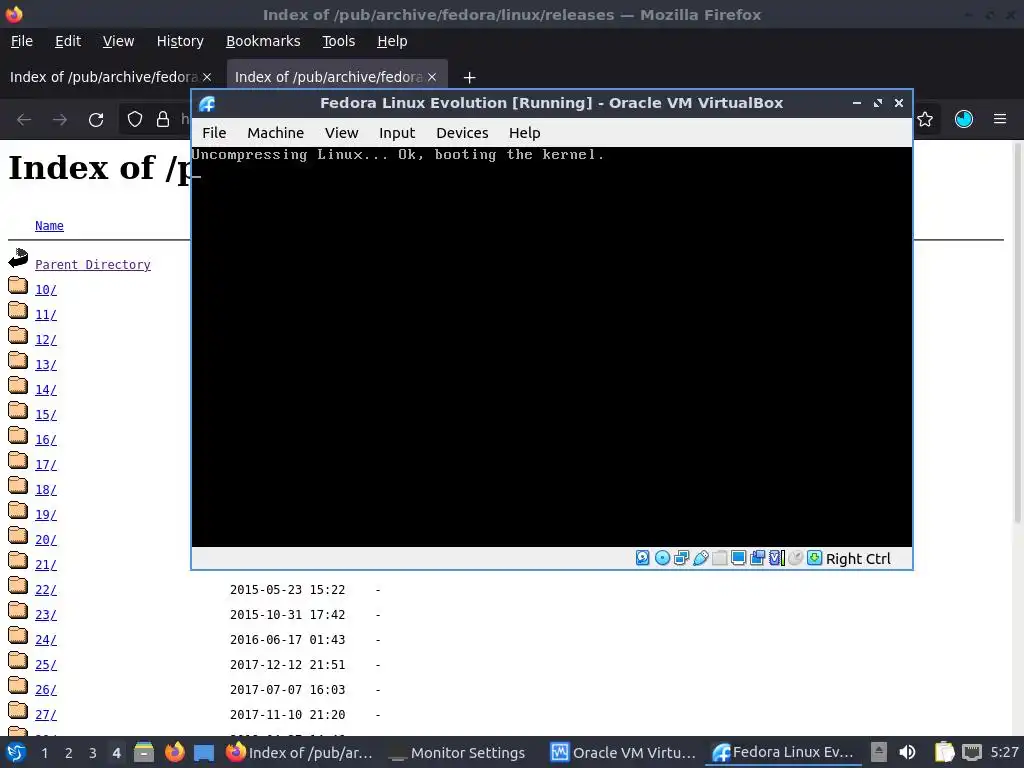This screenshot has height=768, width=1024.
Task: Open the 14/ directory link
Action: click(x=46, y=390)
